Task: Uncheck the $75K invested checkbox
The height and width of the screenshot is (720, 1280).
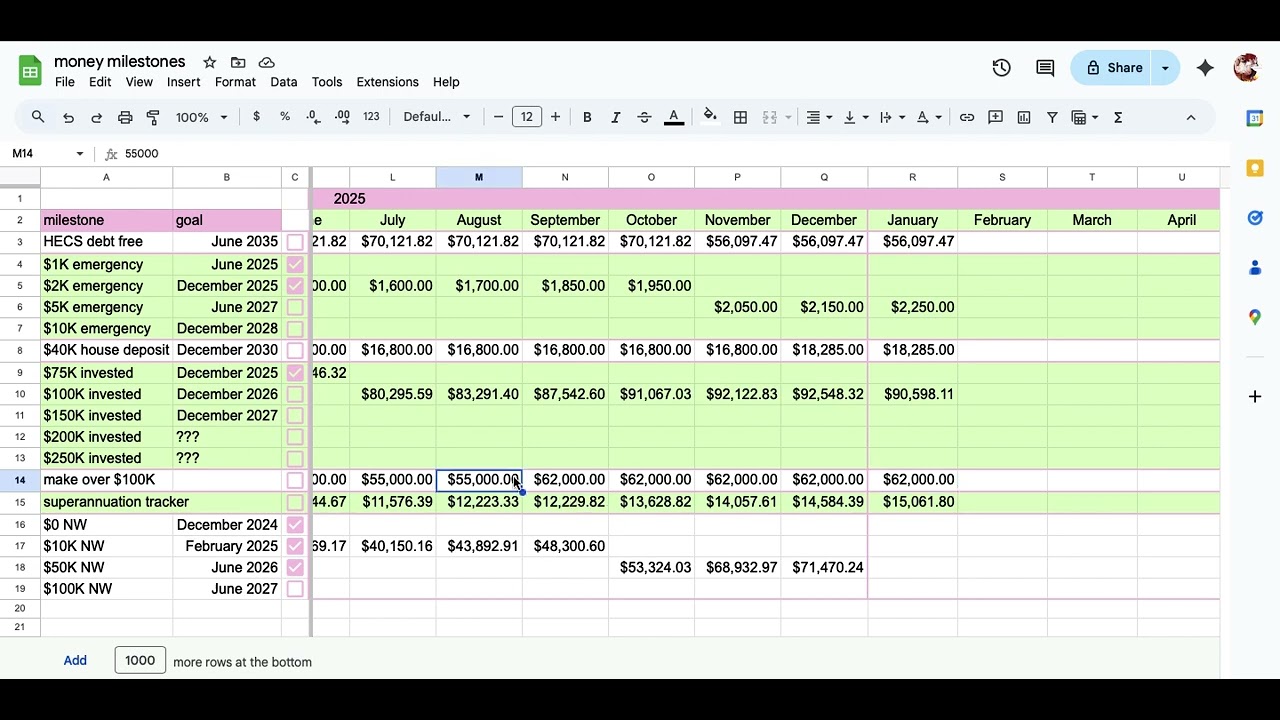Action: tap(295, 373)
